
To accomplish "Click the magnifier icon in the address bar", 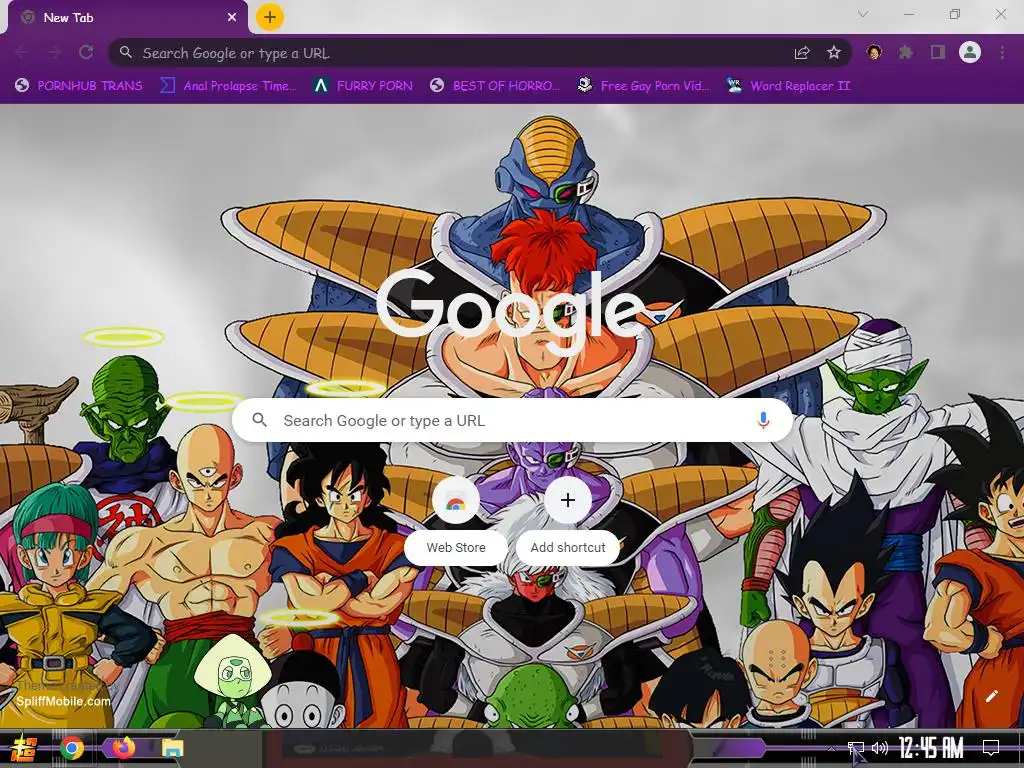I will click(126, 52).
